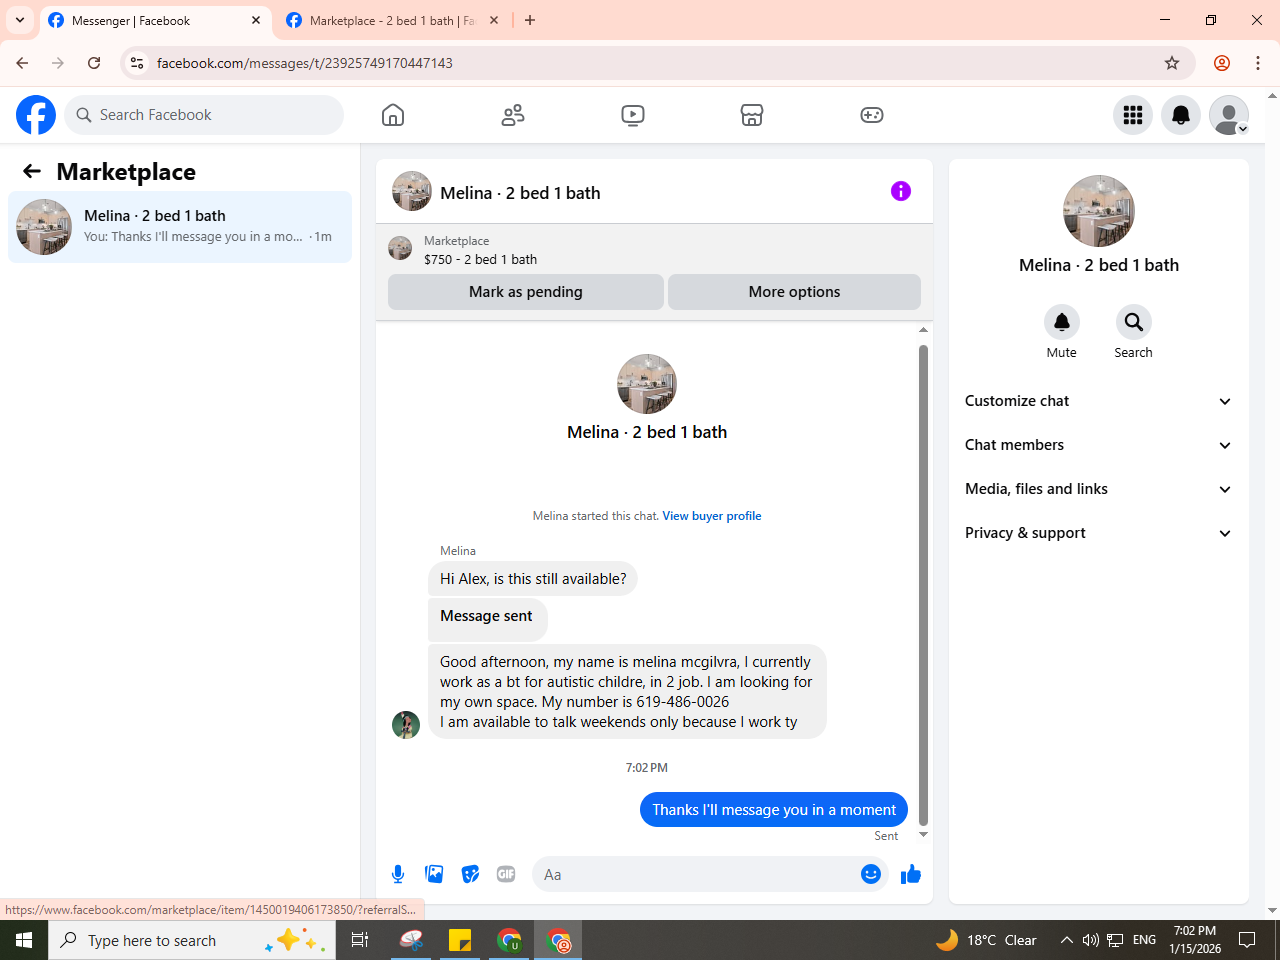This screenshot has width=1280, height=960.
Task: Open the emoji picker in message box
Action: click(x=871, y=874)
